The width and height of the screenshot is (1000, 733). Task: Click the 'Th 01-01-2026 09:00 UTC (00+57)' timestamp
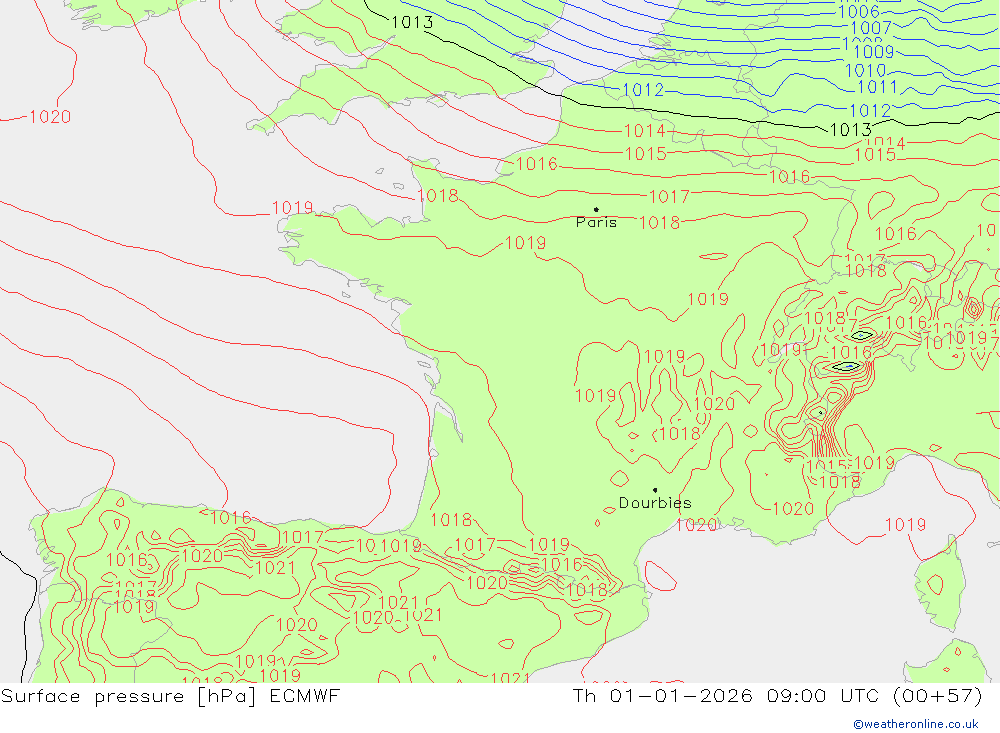[x=777, y=695]
